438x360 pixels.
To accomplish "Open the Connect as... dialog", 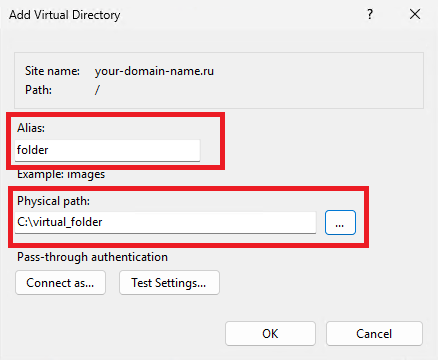I will 60,283.
